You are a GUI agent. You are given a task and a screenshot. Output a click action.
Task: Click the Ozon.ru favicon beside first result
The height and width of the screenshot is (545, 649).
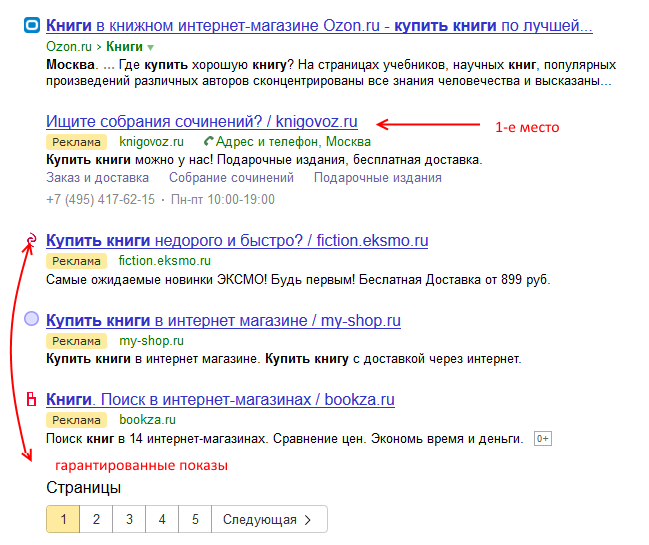32,25
